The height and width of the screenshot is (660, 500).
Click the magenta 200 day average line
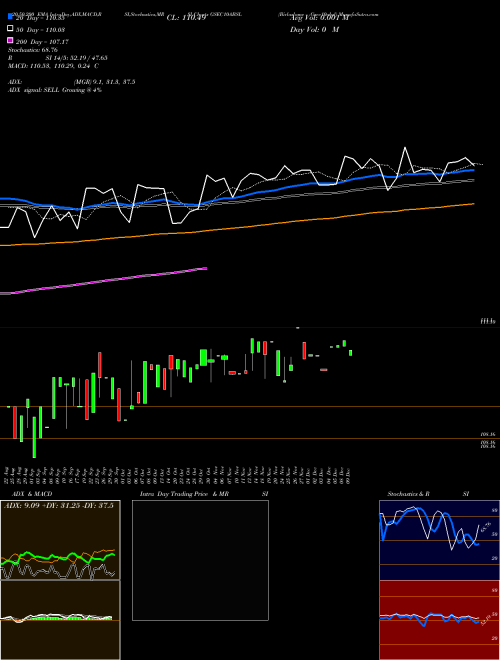click(x=104, y=281)
